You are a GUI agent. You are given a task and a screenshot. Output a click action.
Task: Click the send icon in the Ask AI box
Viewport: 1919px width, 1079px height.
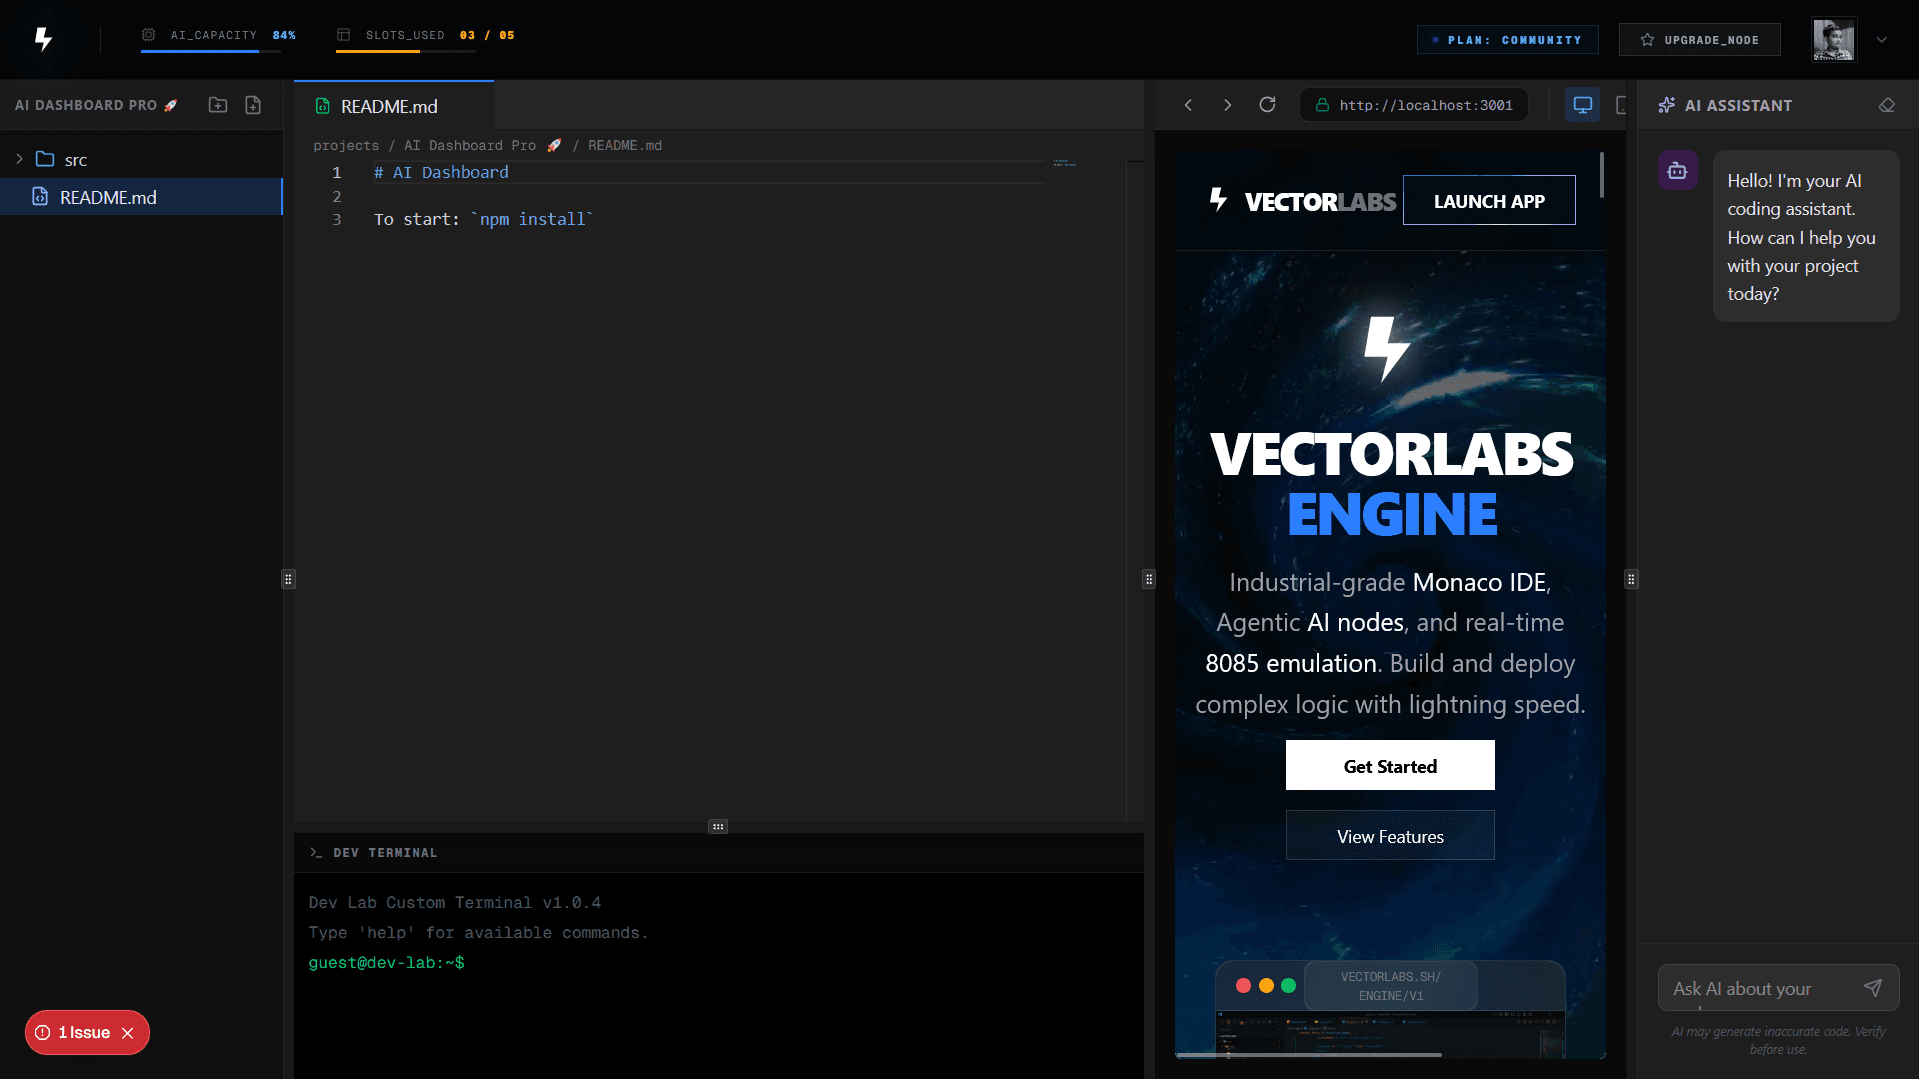coord(1873,987)
